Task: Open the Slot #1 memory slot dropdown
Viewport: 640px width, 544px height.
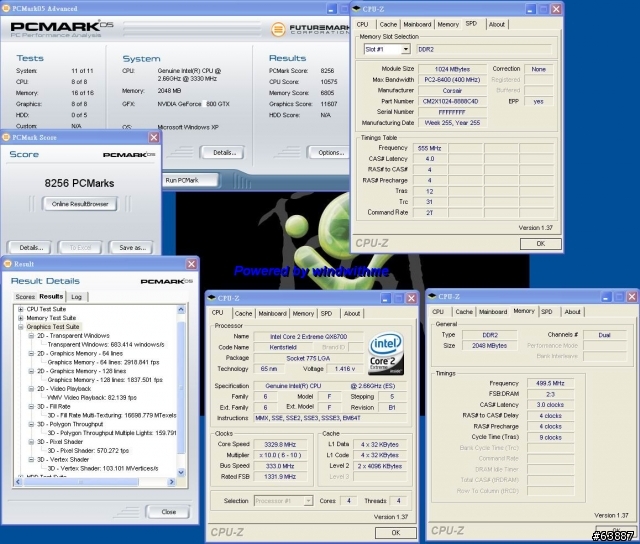Action: 405,49
